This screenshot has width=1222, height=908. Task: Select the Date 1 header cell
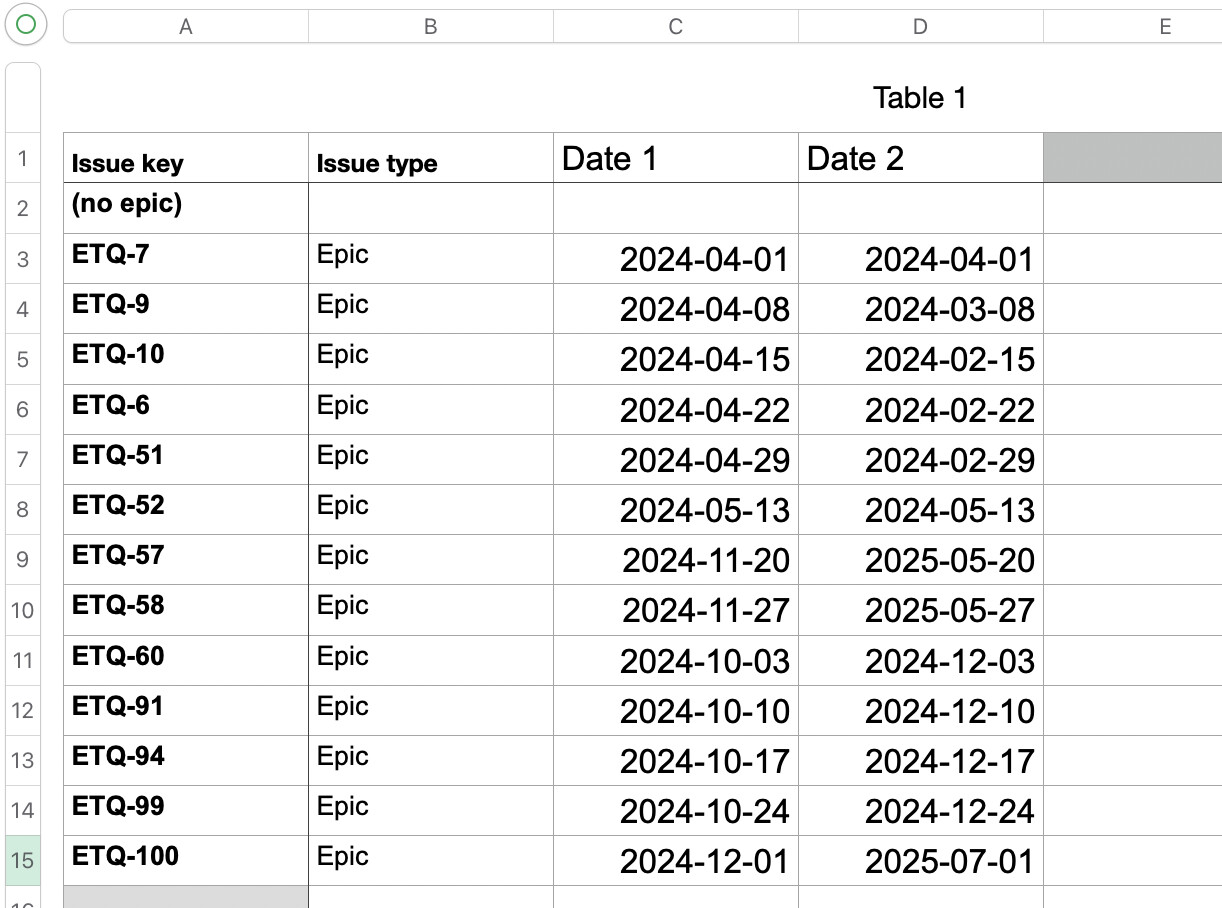676,158
